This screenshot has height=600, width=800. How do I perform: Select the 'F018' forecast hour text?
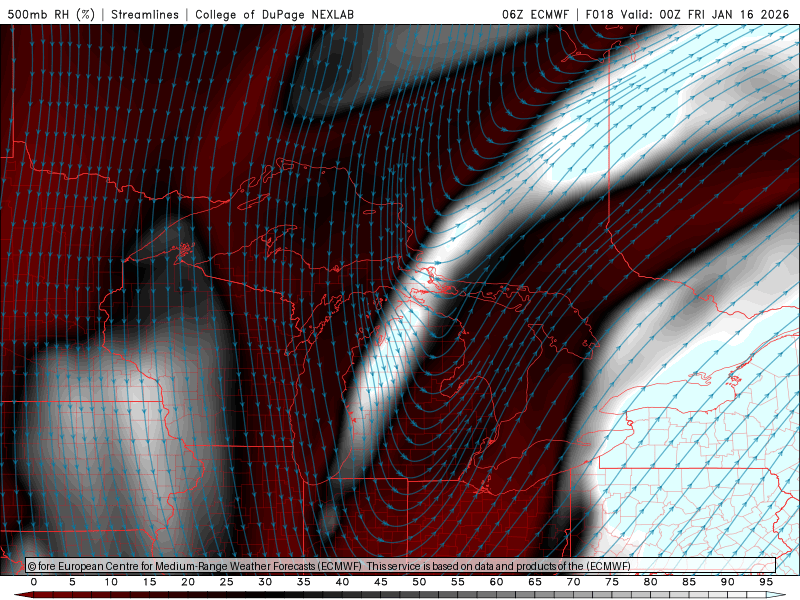coord(599,14)
